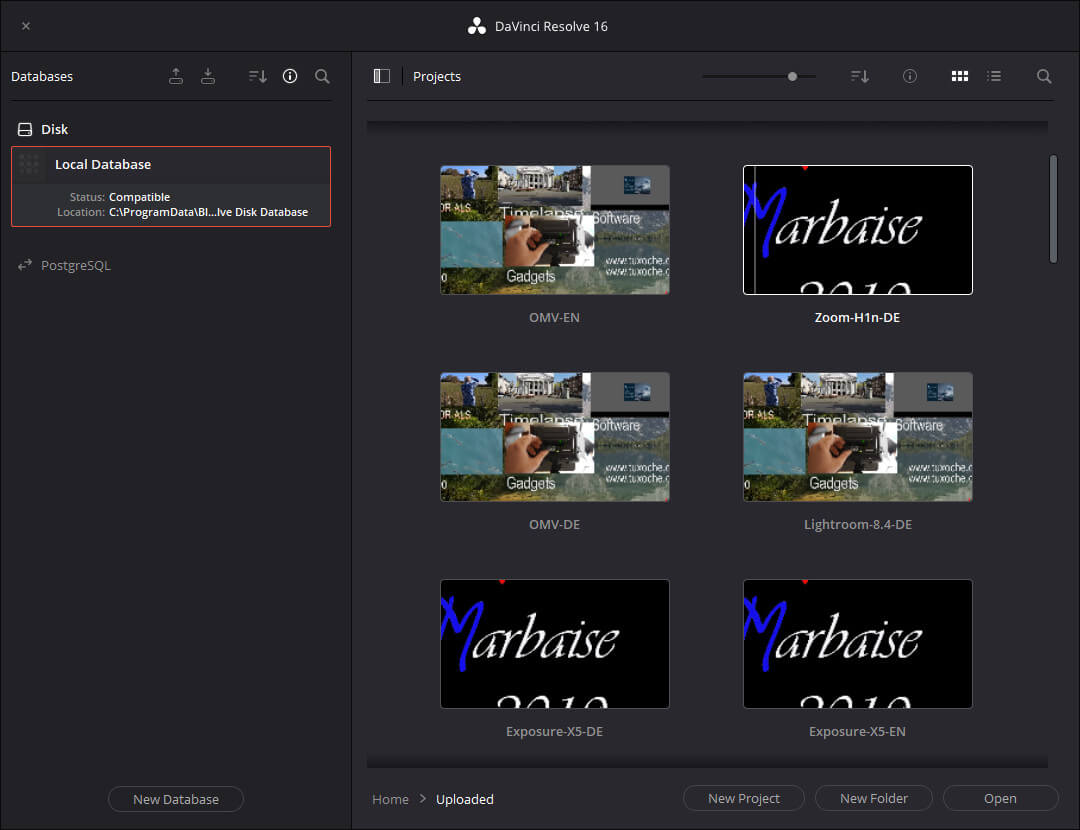Click the Open button

(x=1000, y=798)
